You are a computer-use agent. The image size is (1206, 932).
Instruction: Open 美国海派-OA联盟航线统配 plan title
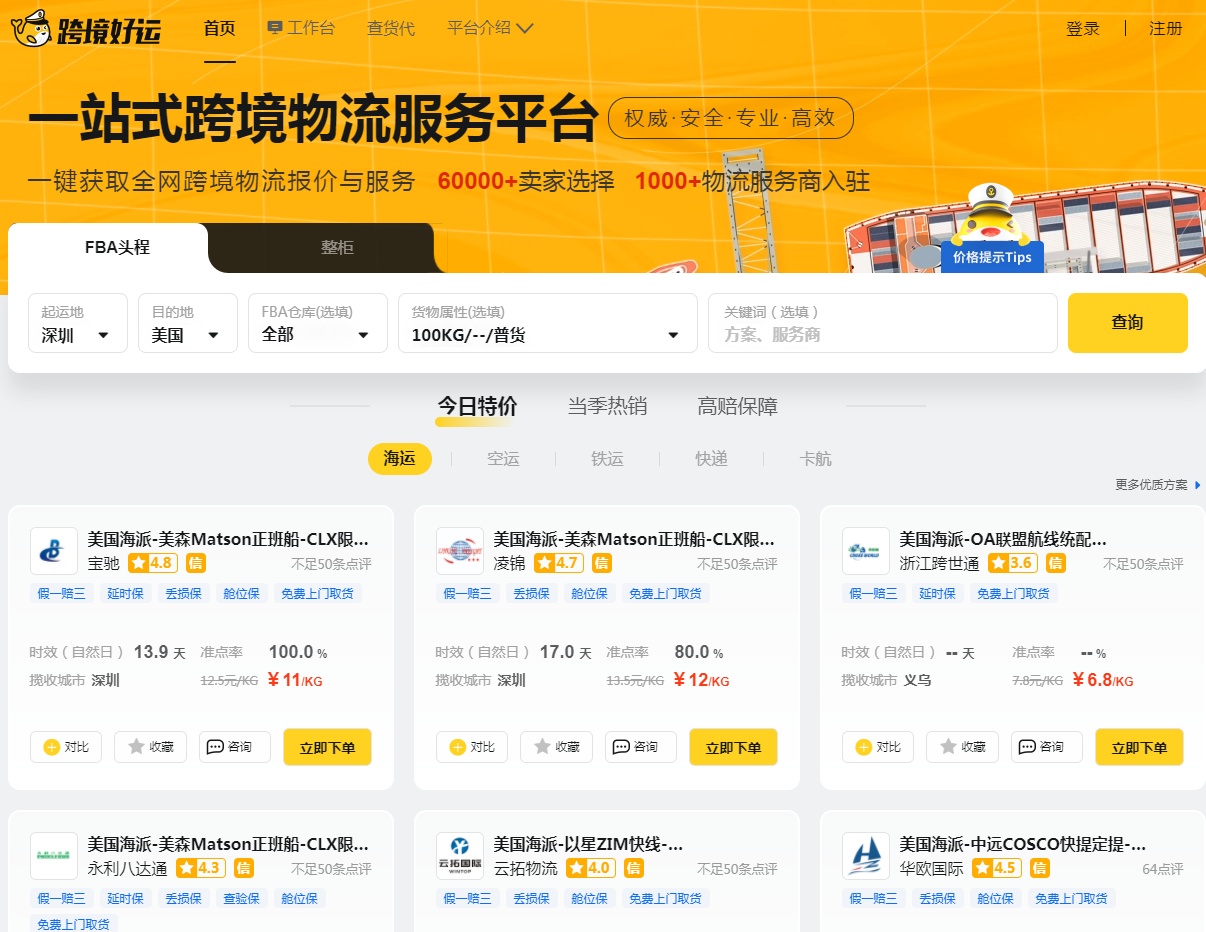coord(1003,539)
